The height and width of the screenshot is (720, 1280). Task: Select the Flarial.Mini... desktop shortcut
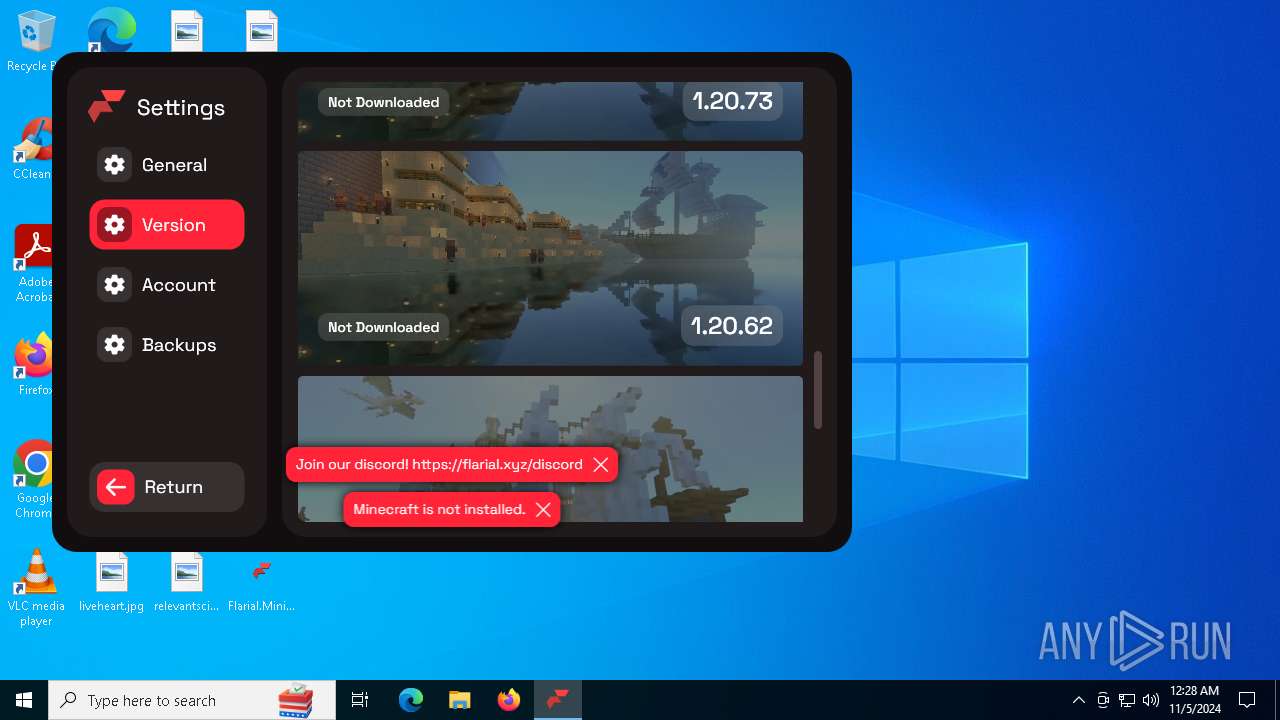pyautogui.click(x=261, y=582)
